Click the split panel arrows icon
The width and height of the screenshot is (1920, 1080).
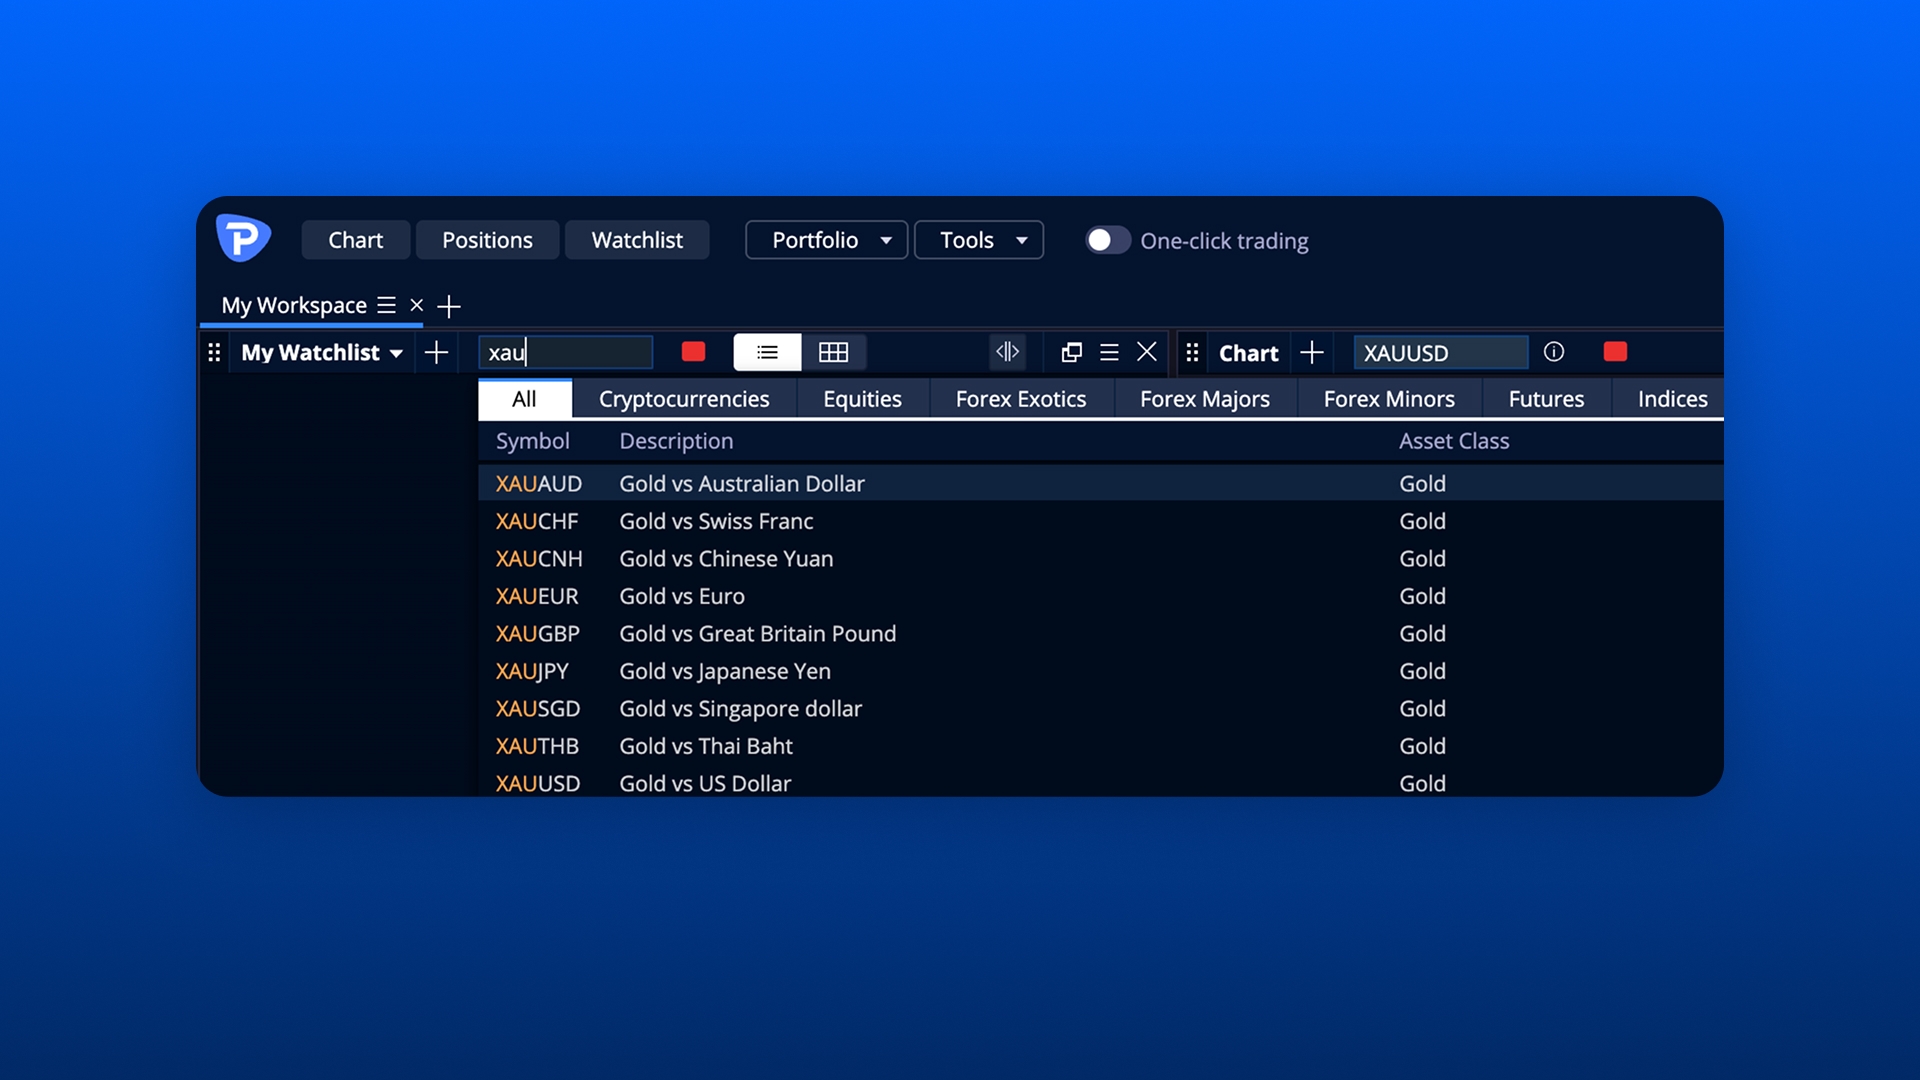coord(1007,352)
